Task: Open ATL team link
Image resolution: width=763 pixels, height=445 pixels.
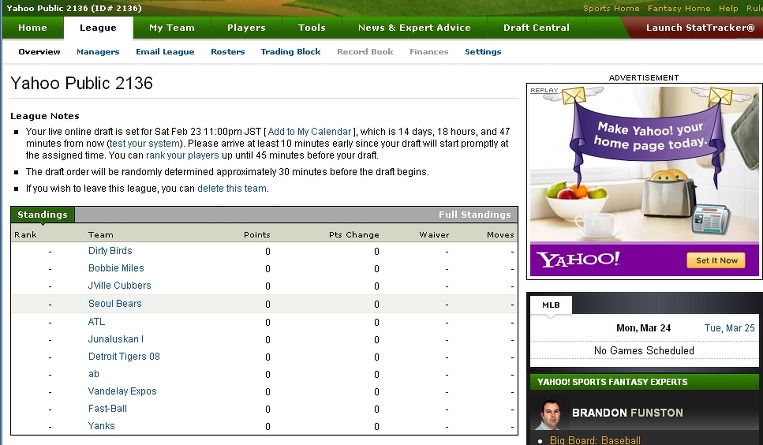Action: (96, 322)
